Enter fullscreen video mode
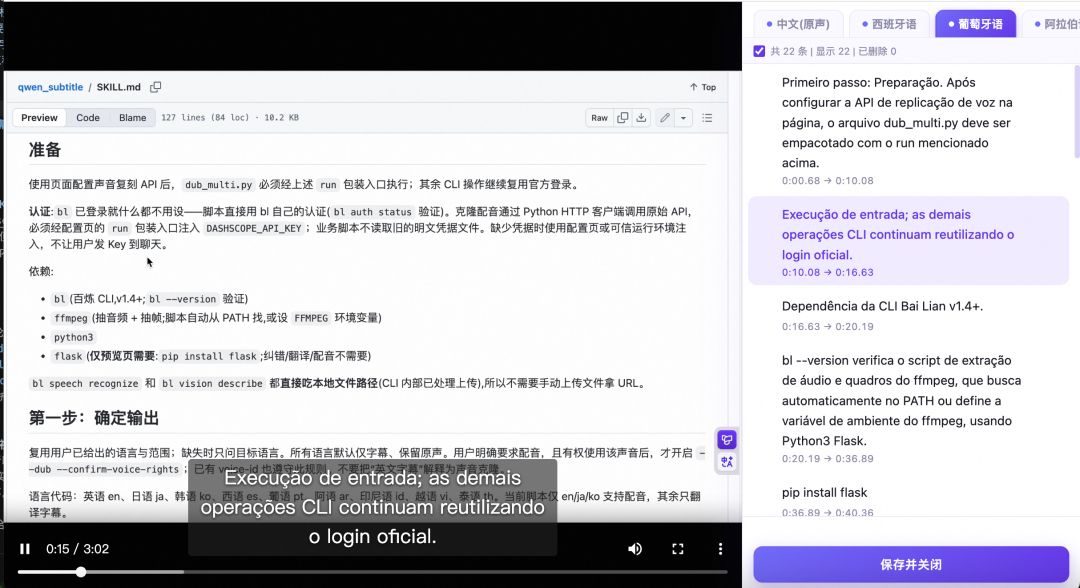 (x=678, y=549)
